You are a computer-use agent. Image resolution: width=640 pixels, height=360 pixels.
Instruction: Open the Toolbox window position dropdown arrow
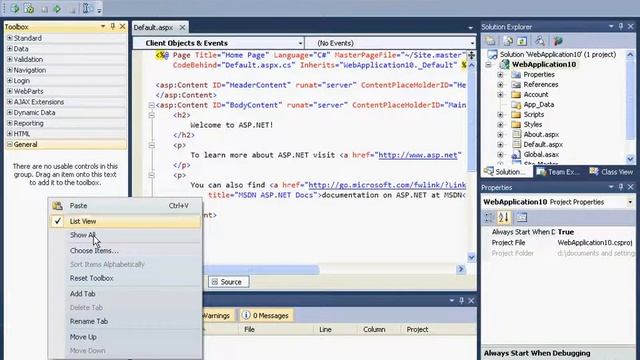click(x=103, y=27)
